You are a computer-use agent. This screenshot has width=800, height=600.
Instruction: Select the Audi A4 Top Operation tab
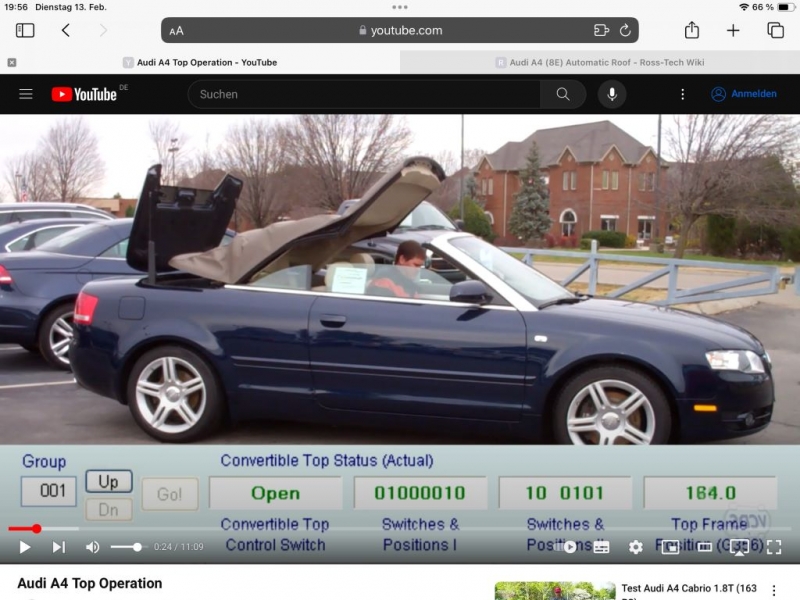click(x=200, y=62)
